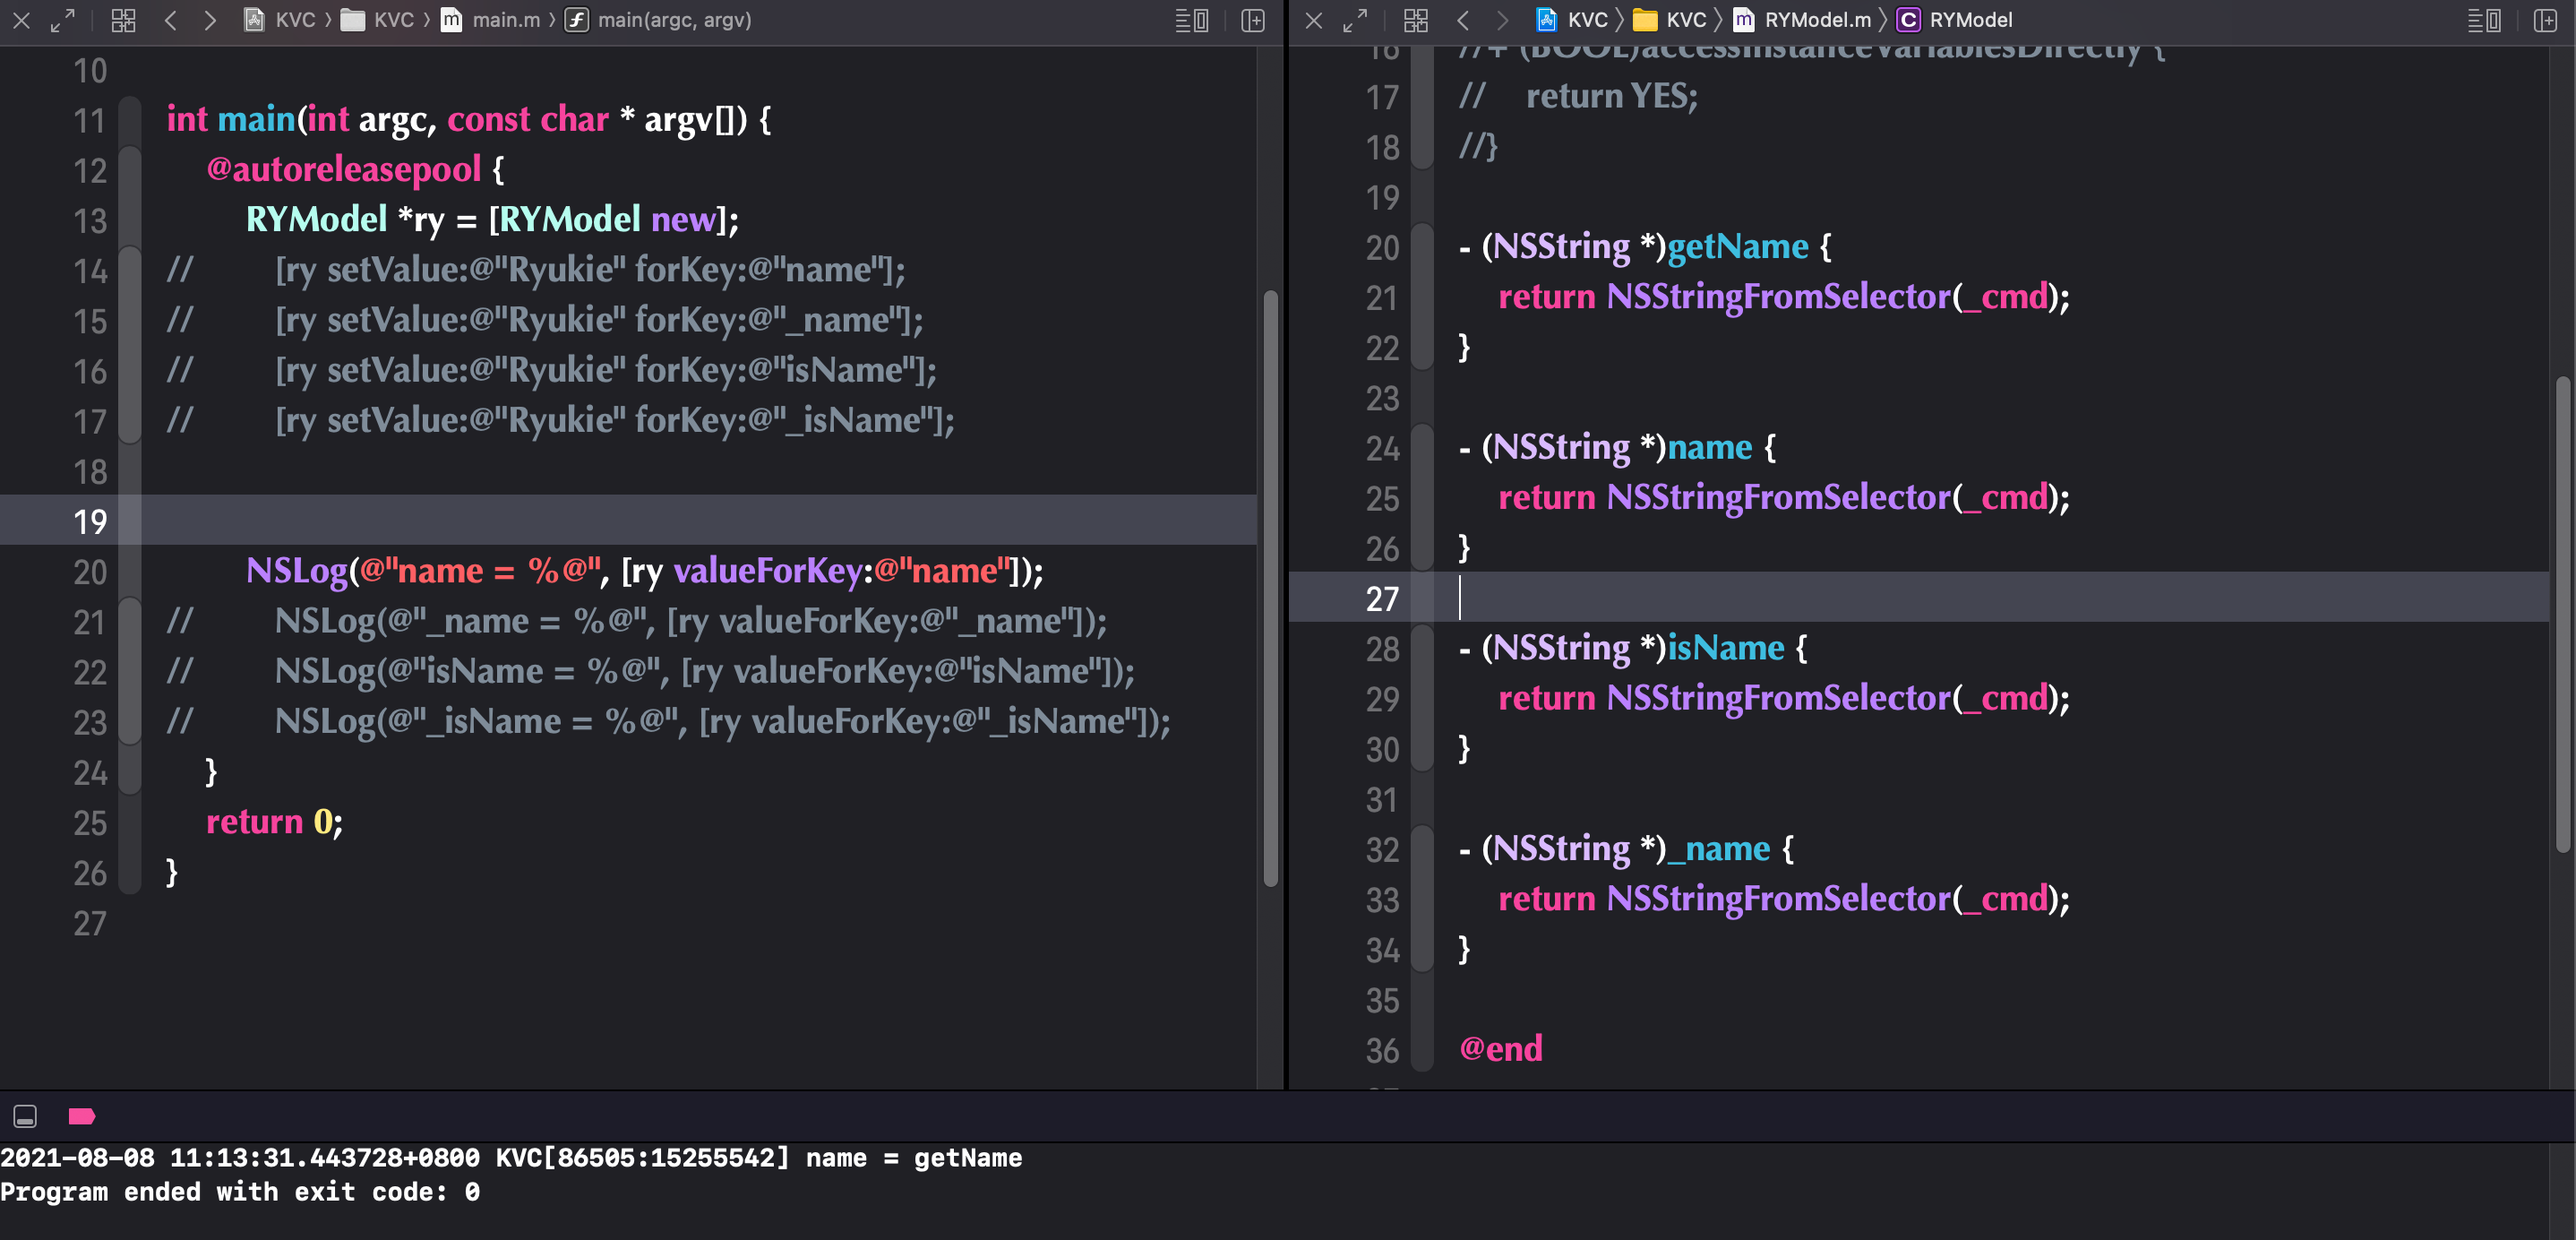Add editor on right from left pane

pyautogui.click(x=1253, y=20)
